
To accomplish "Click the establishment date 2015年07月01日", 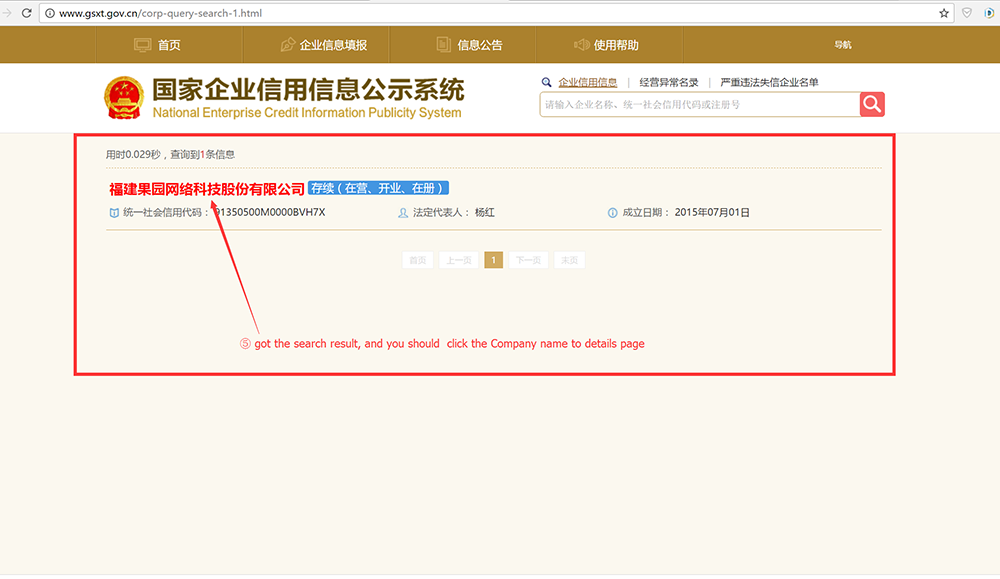I will (x=712, y=212).
